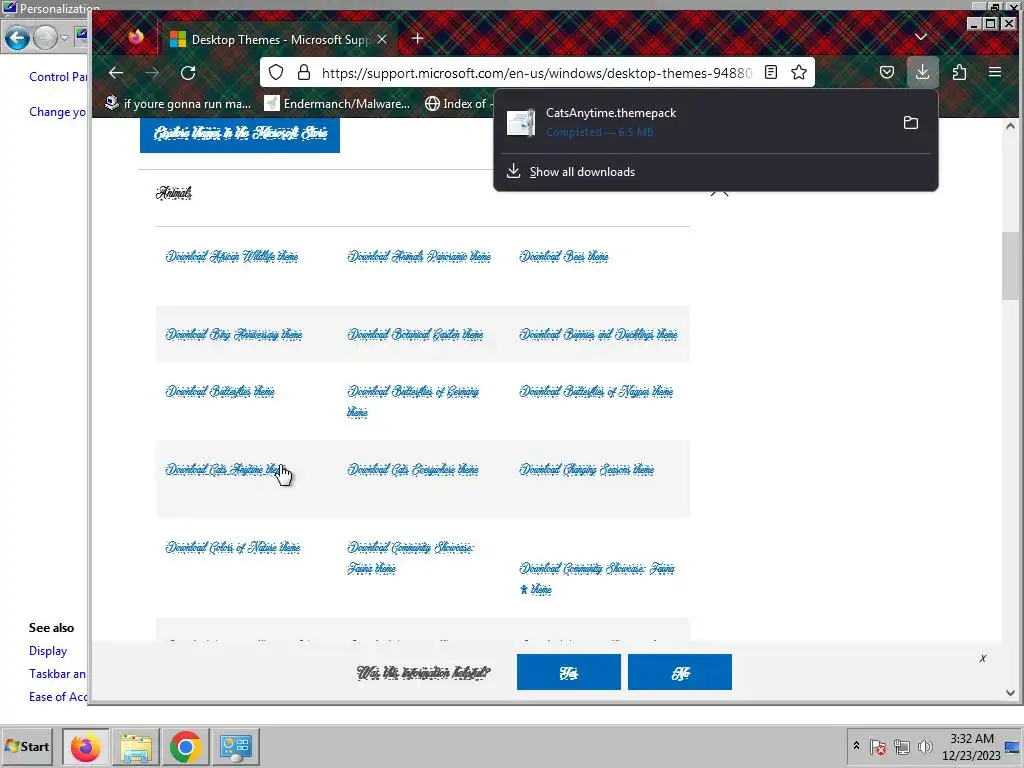Download Botanical Garden theme
1024x768 pixels.
[x=415, y=334]
